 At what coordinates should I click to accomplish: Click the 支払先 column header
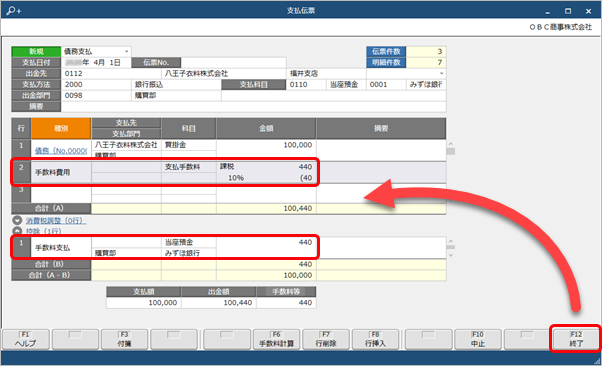click(126, 123)
